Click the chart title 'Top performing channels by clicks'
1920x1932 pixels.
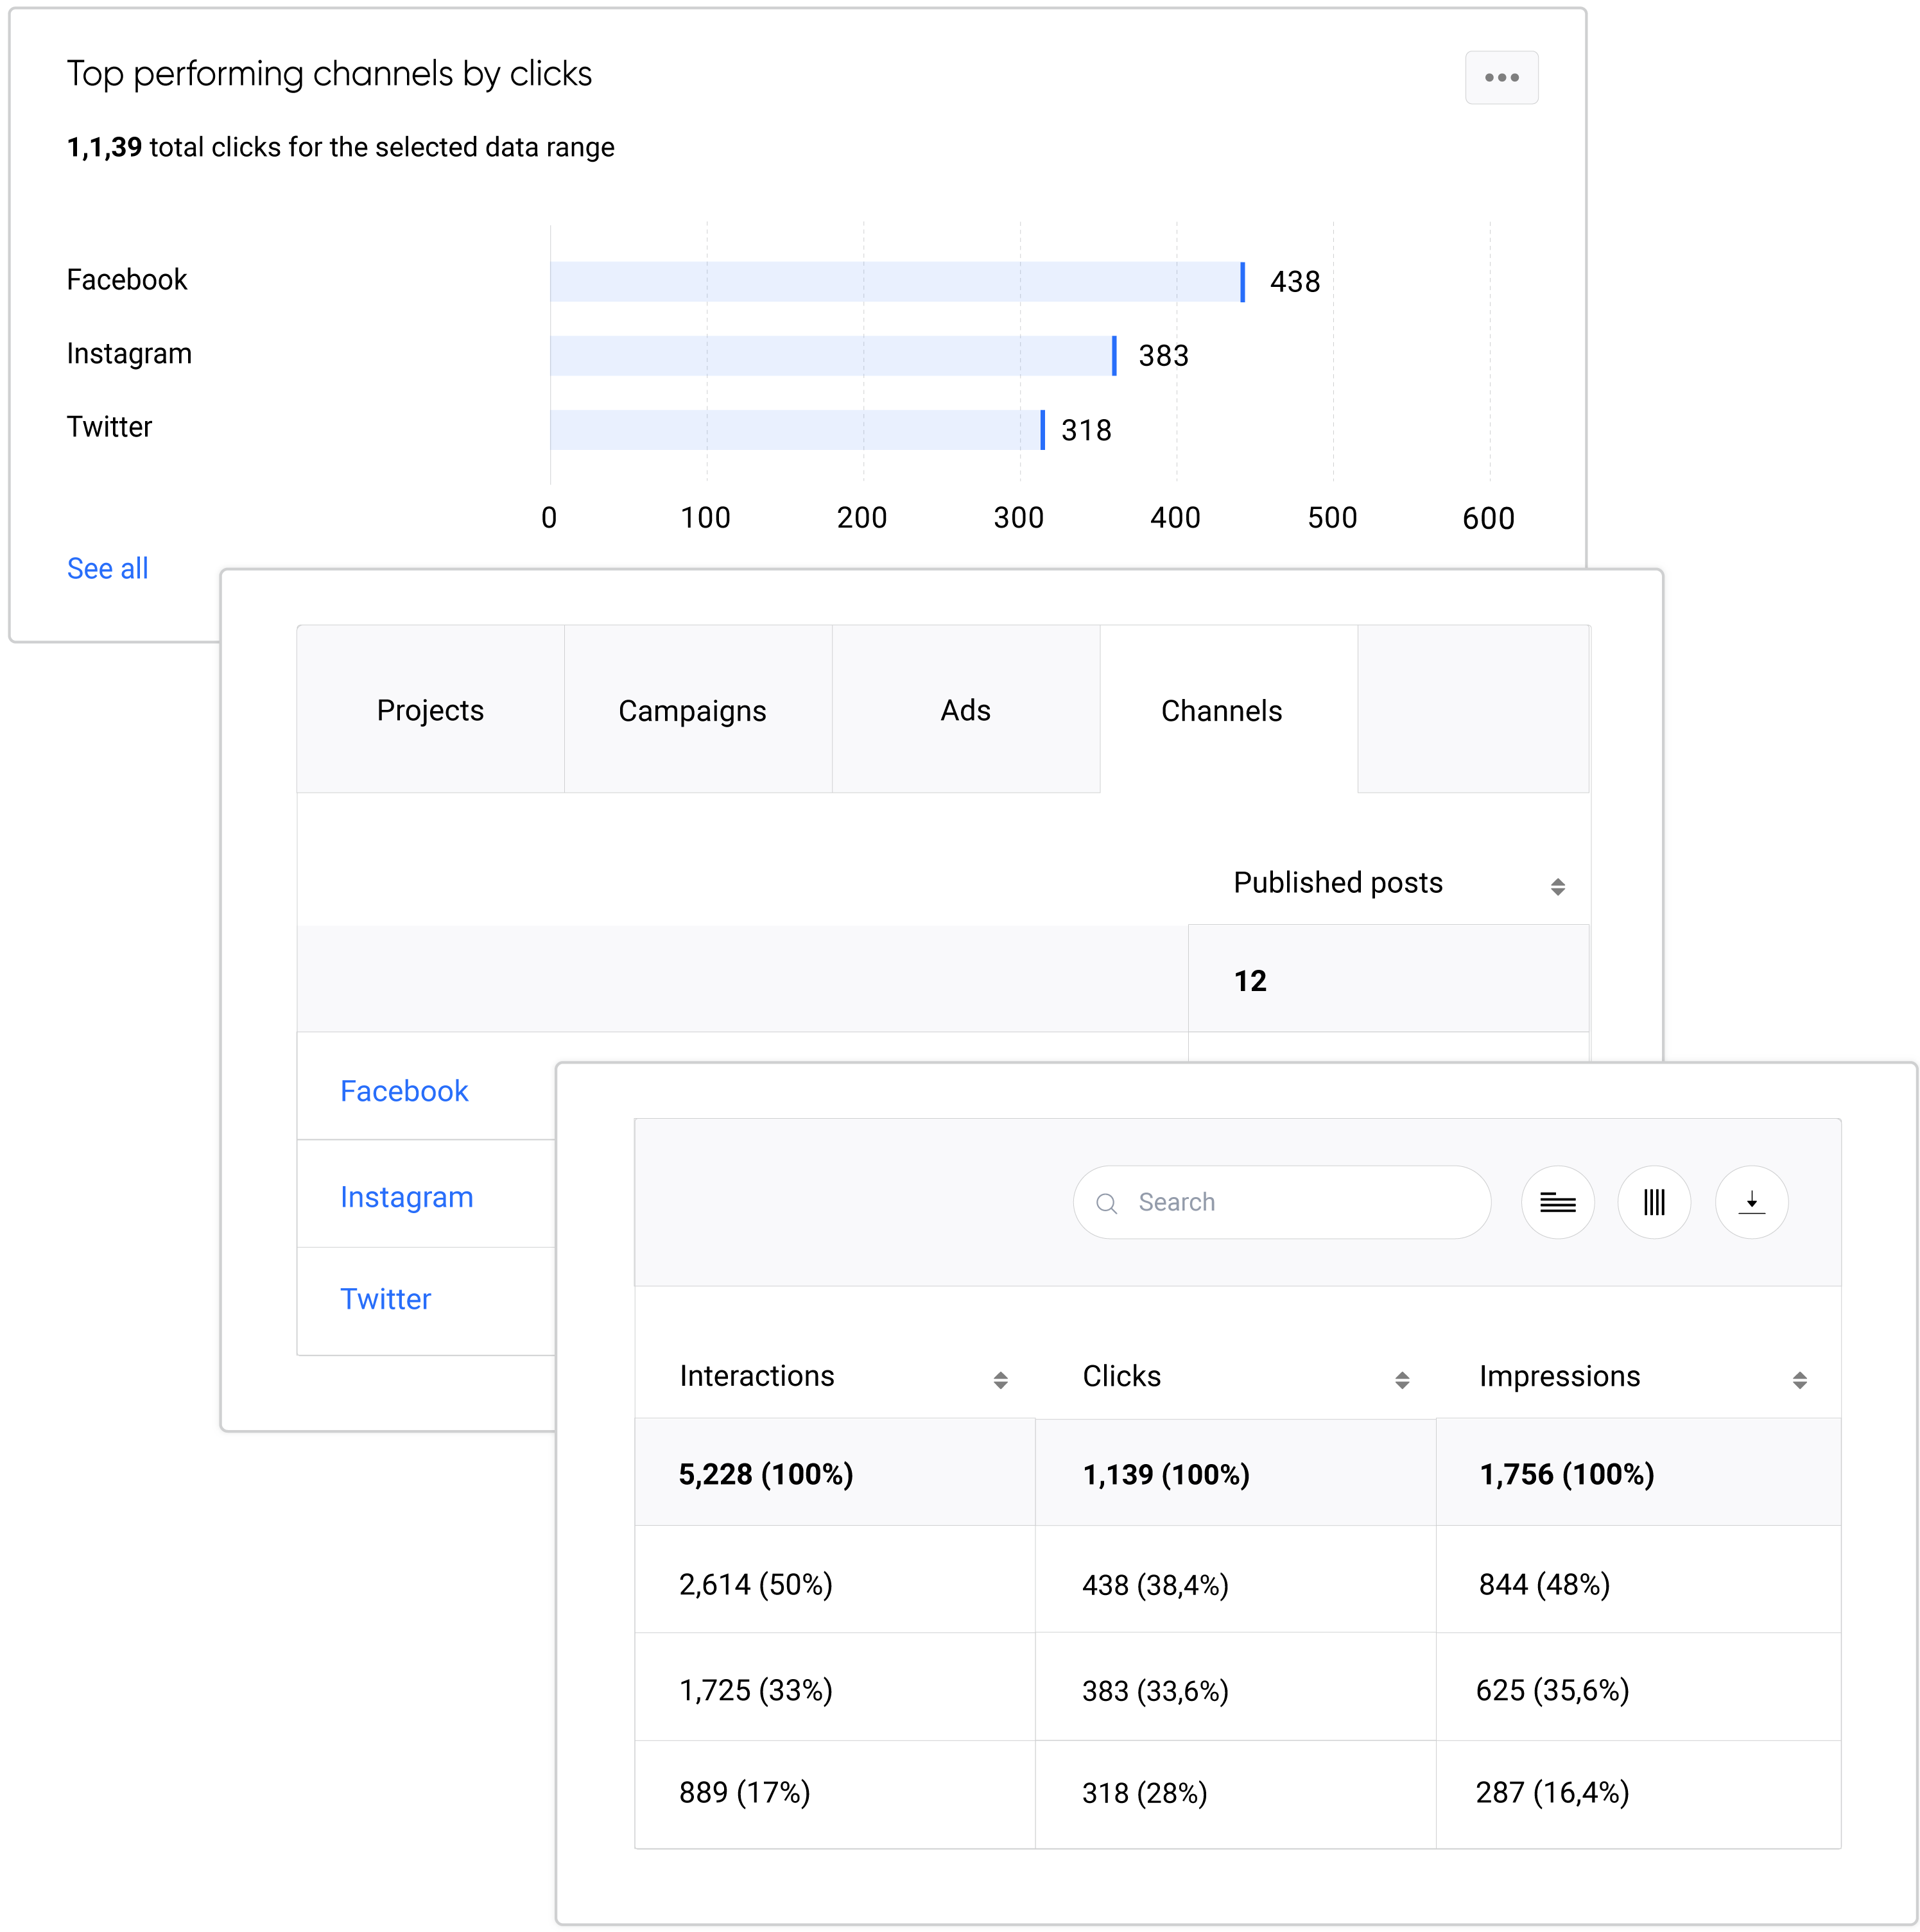pos(329,74)
